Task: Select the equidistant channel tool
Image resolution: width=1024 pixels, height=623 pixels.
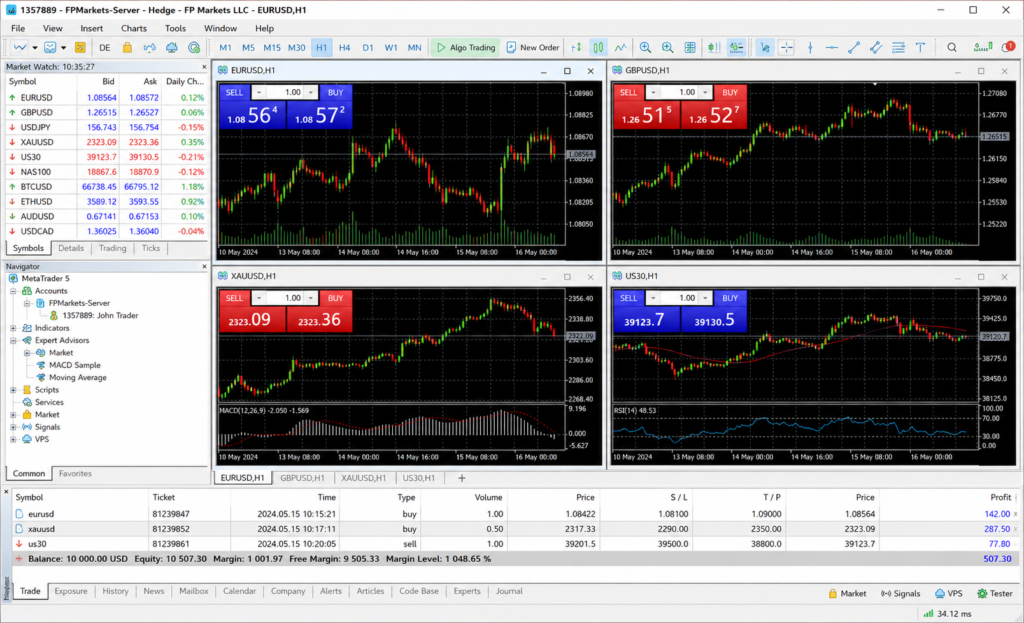Action: 876,48
